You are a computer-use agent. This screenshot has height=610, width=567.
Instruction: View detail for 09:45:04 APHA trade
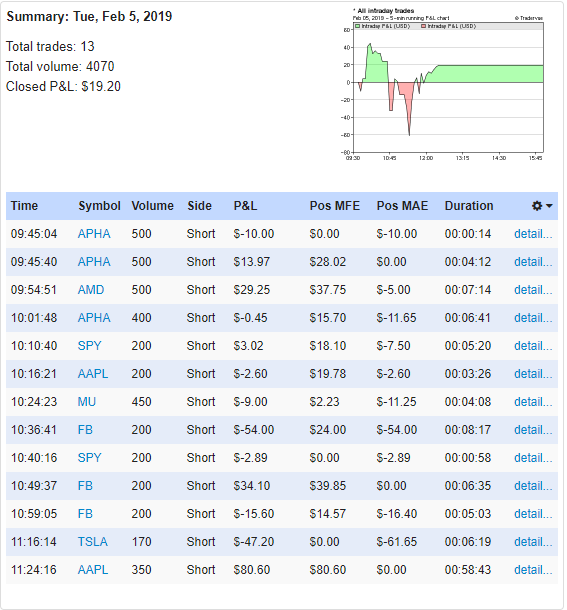tap(533, 234)
